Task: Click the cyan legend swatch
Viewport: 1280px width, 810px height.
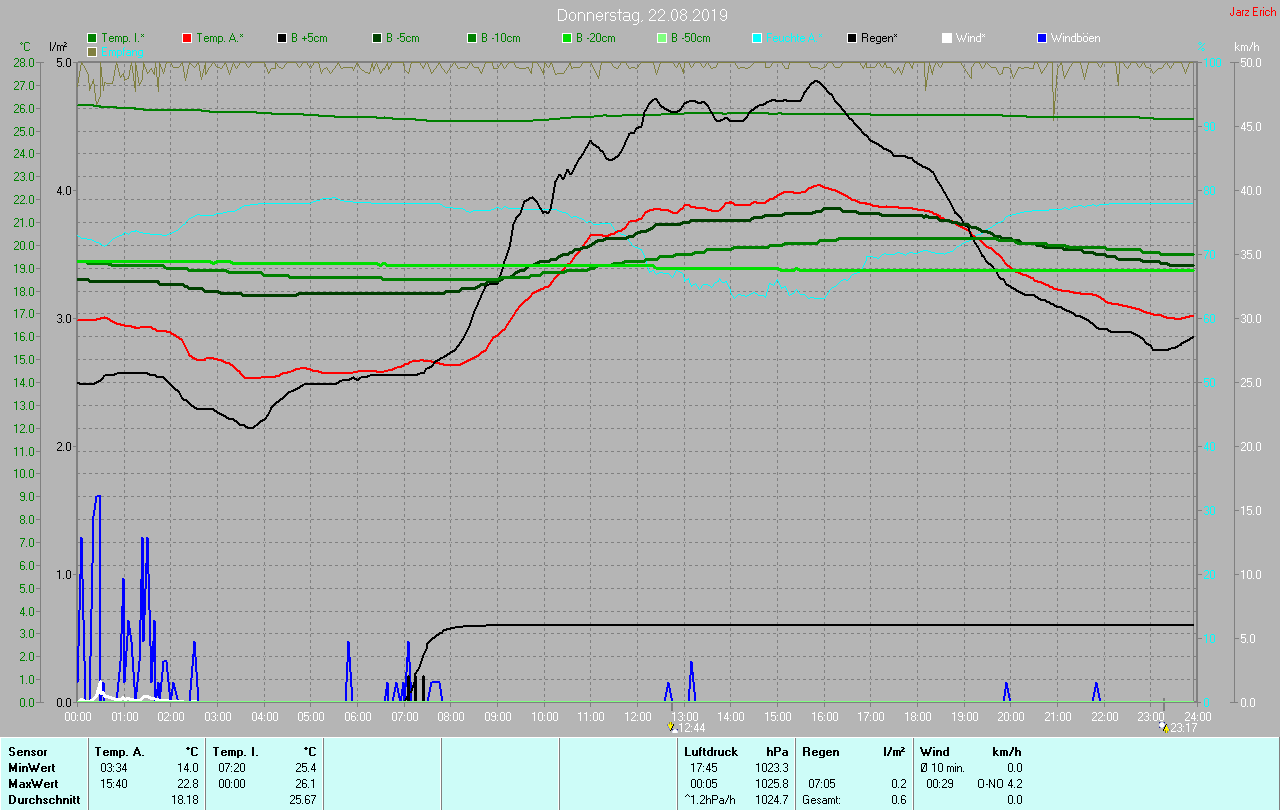Action: coord(756,38)
